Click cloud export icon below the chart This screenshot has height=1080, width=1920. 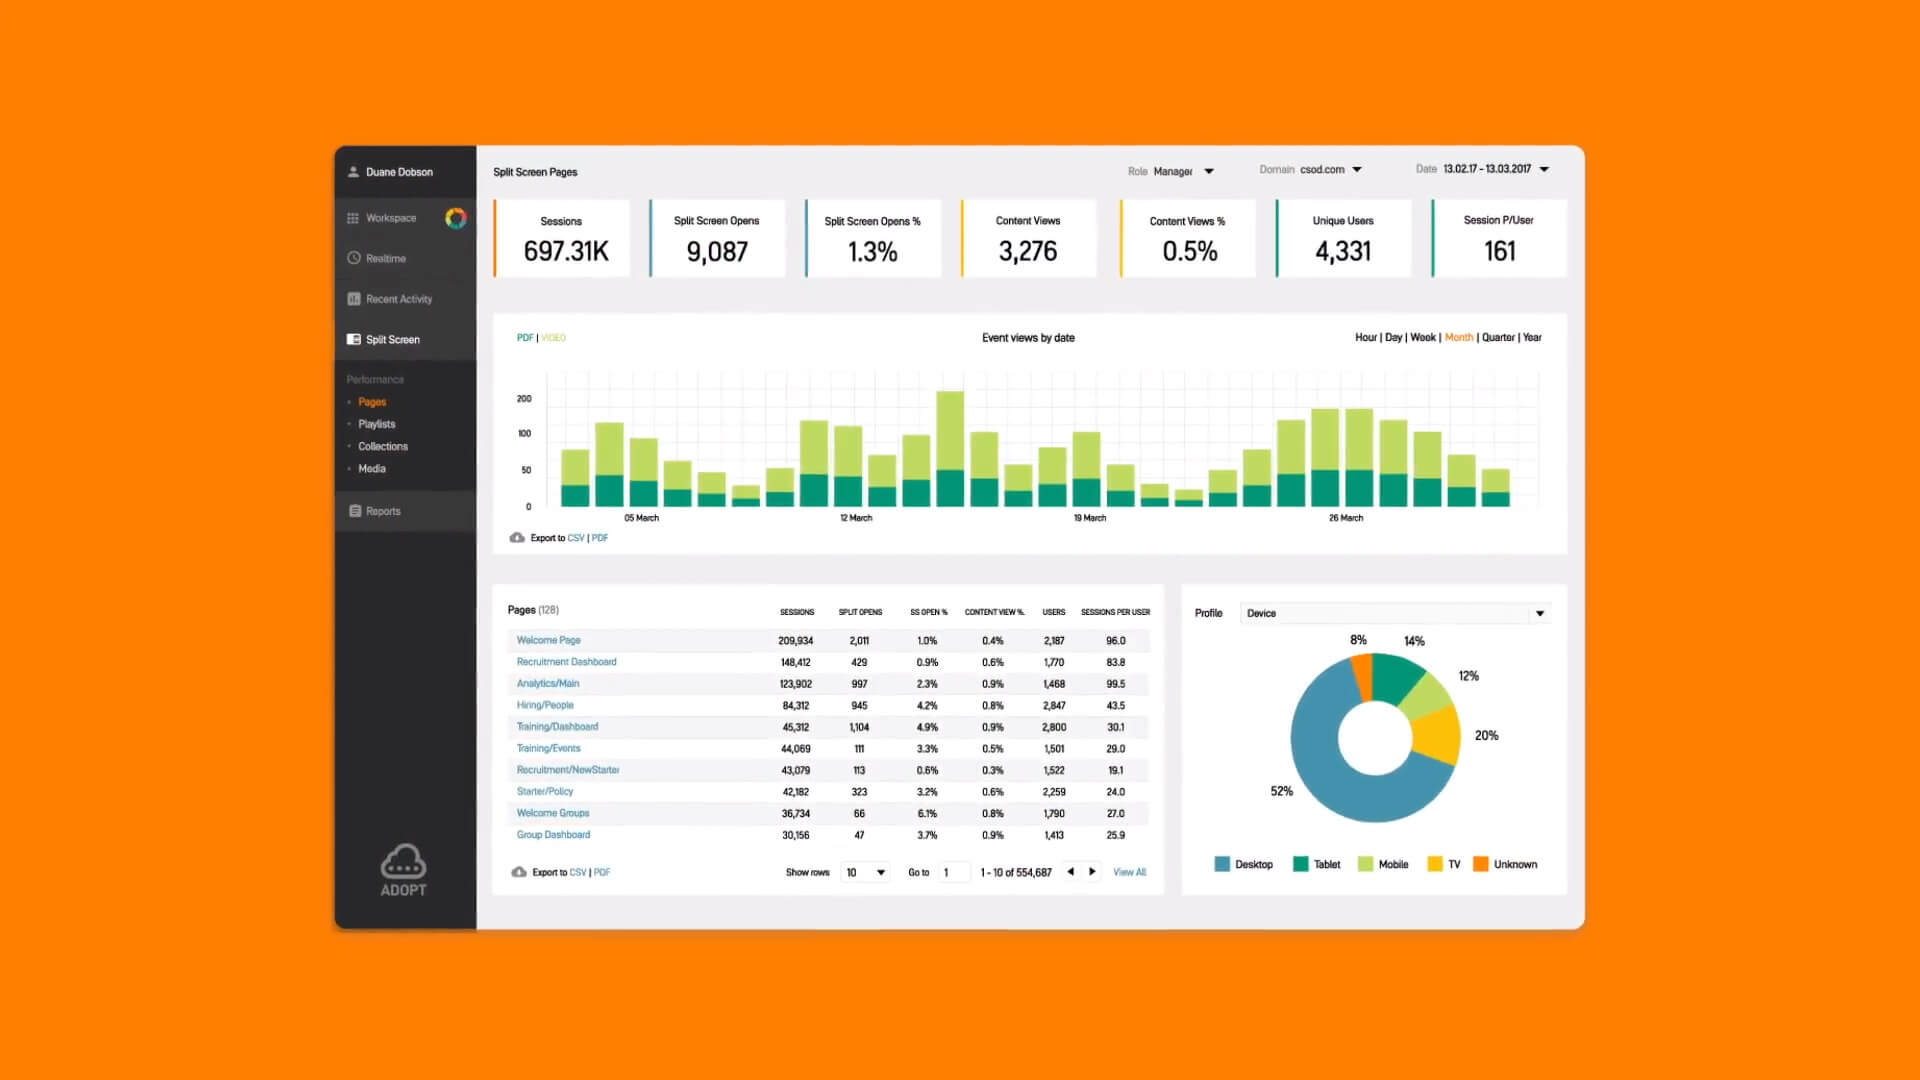click(517, 538)
